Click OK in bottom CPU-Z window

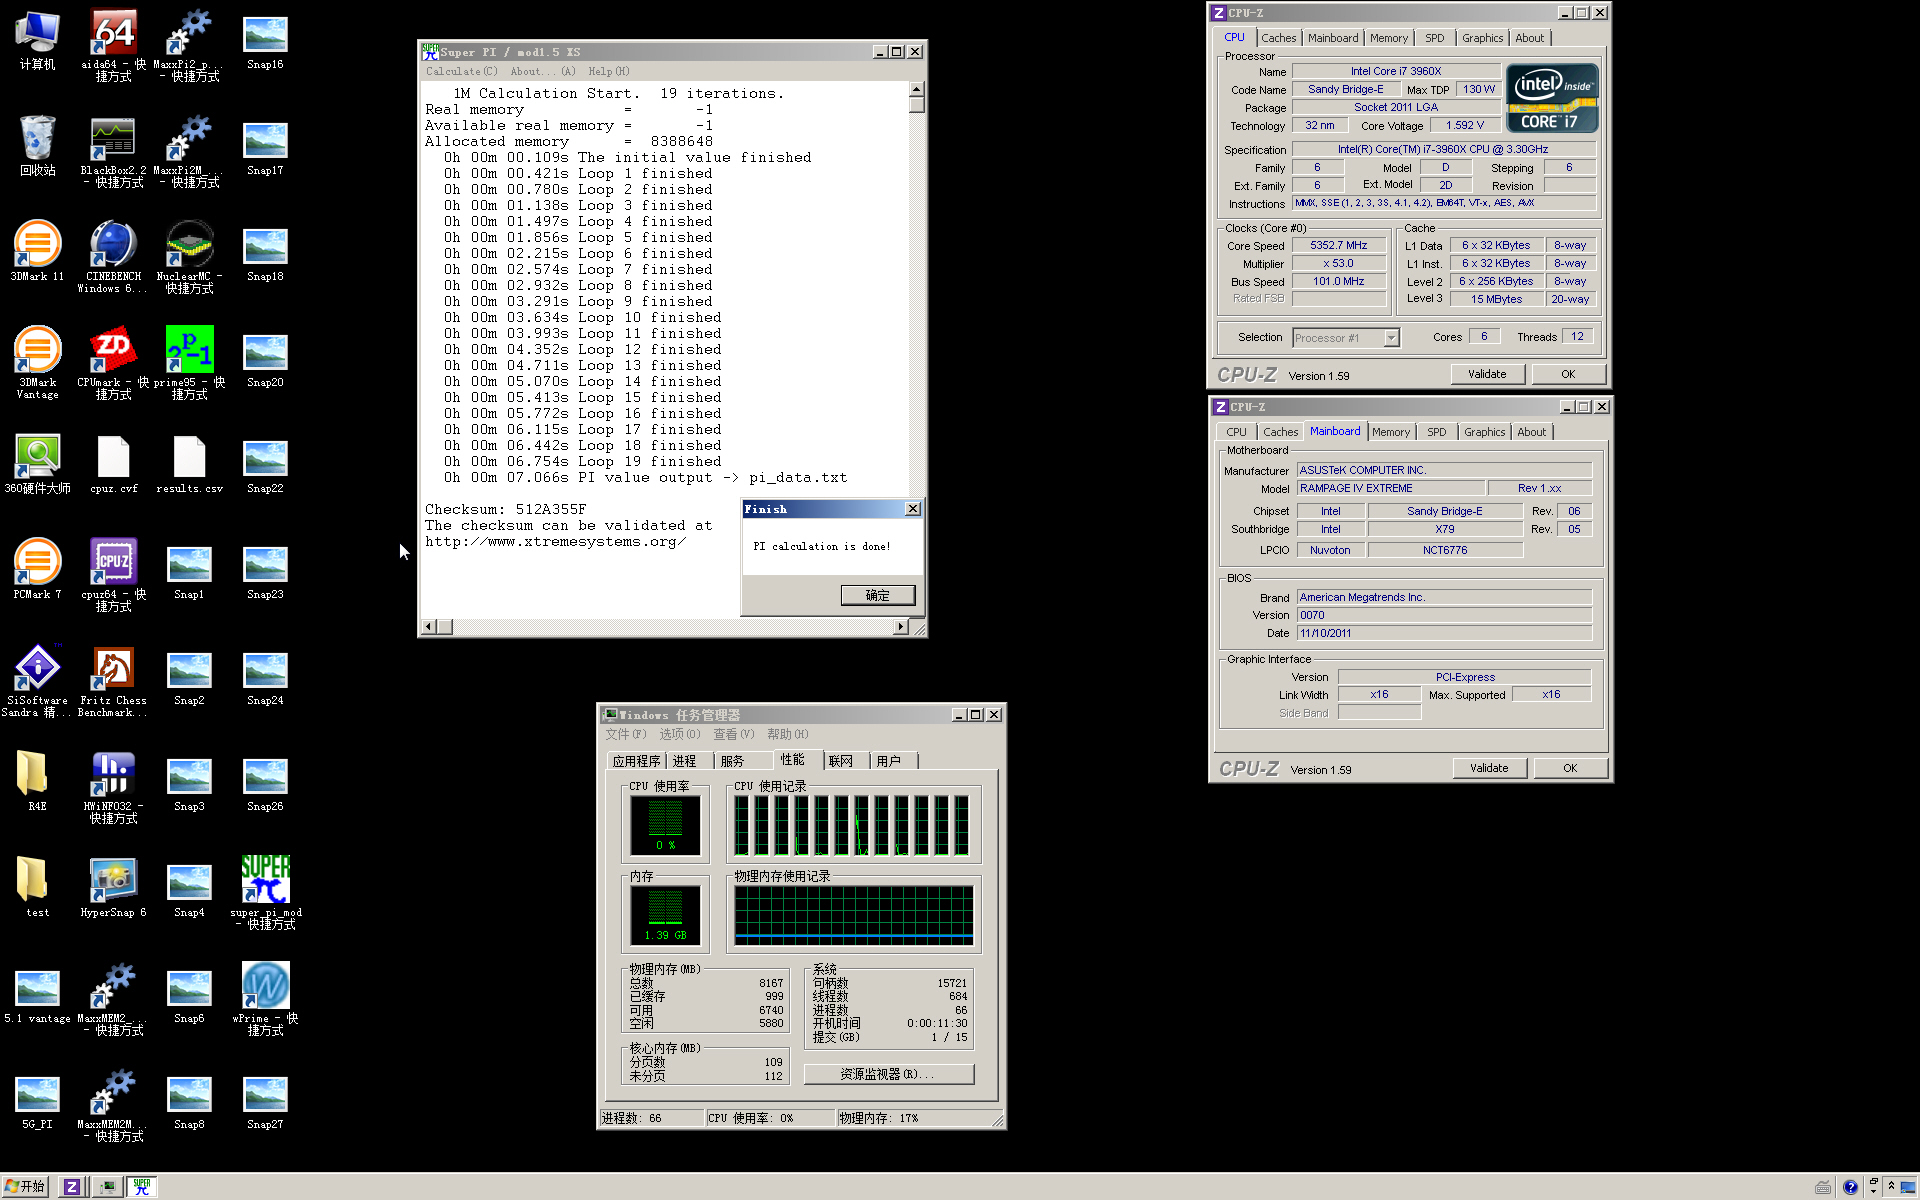1570,768
